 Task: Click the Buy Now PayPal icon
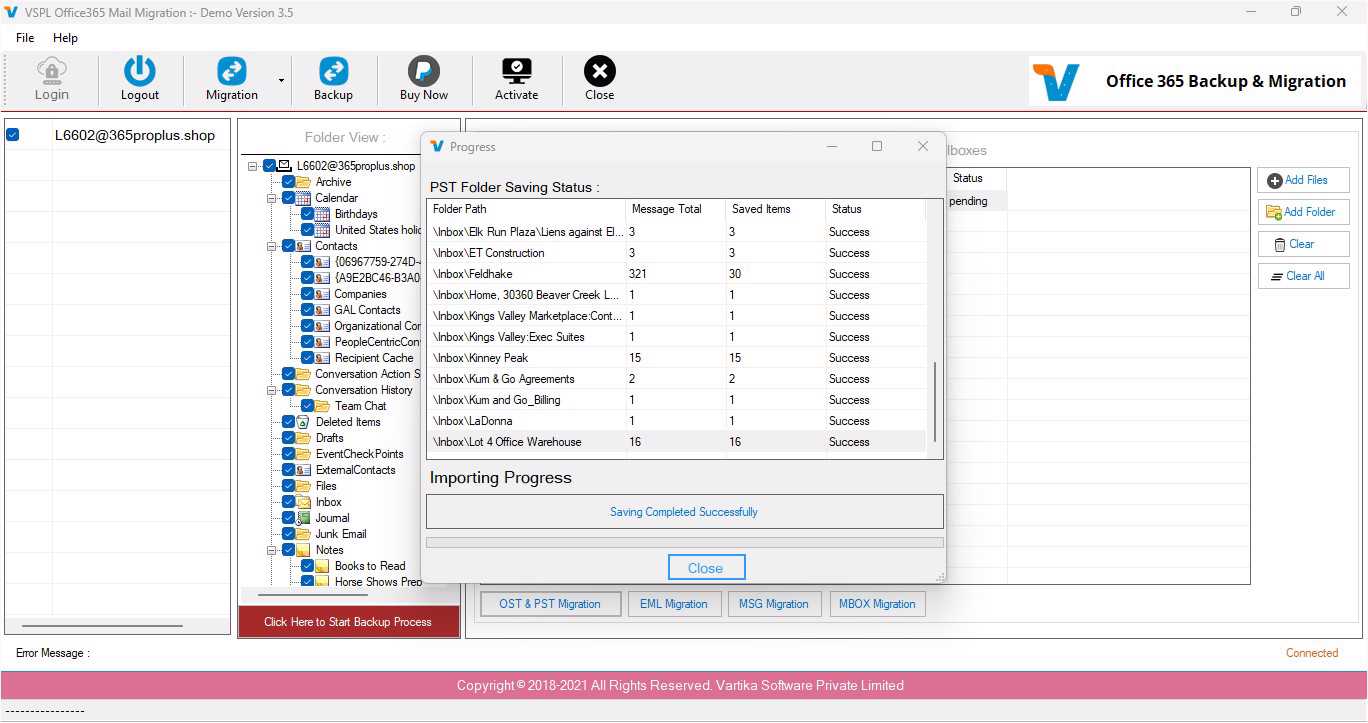(424, 71)
